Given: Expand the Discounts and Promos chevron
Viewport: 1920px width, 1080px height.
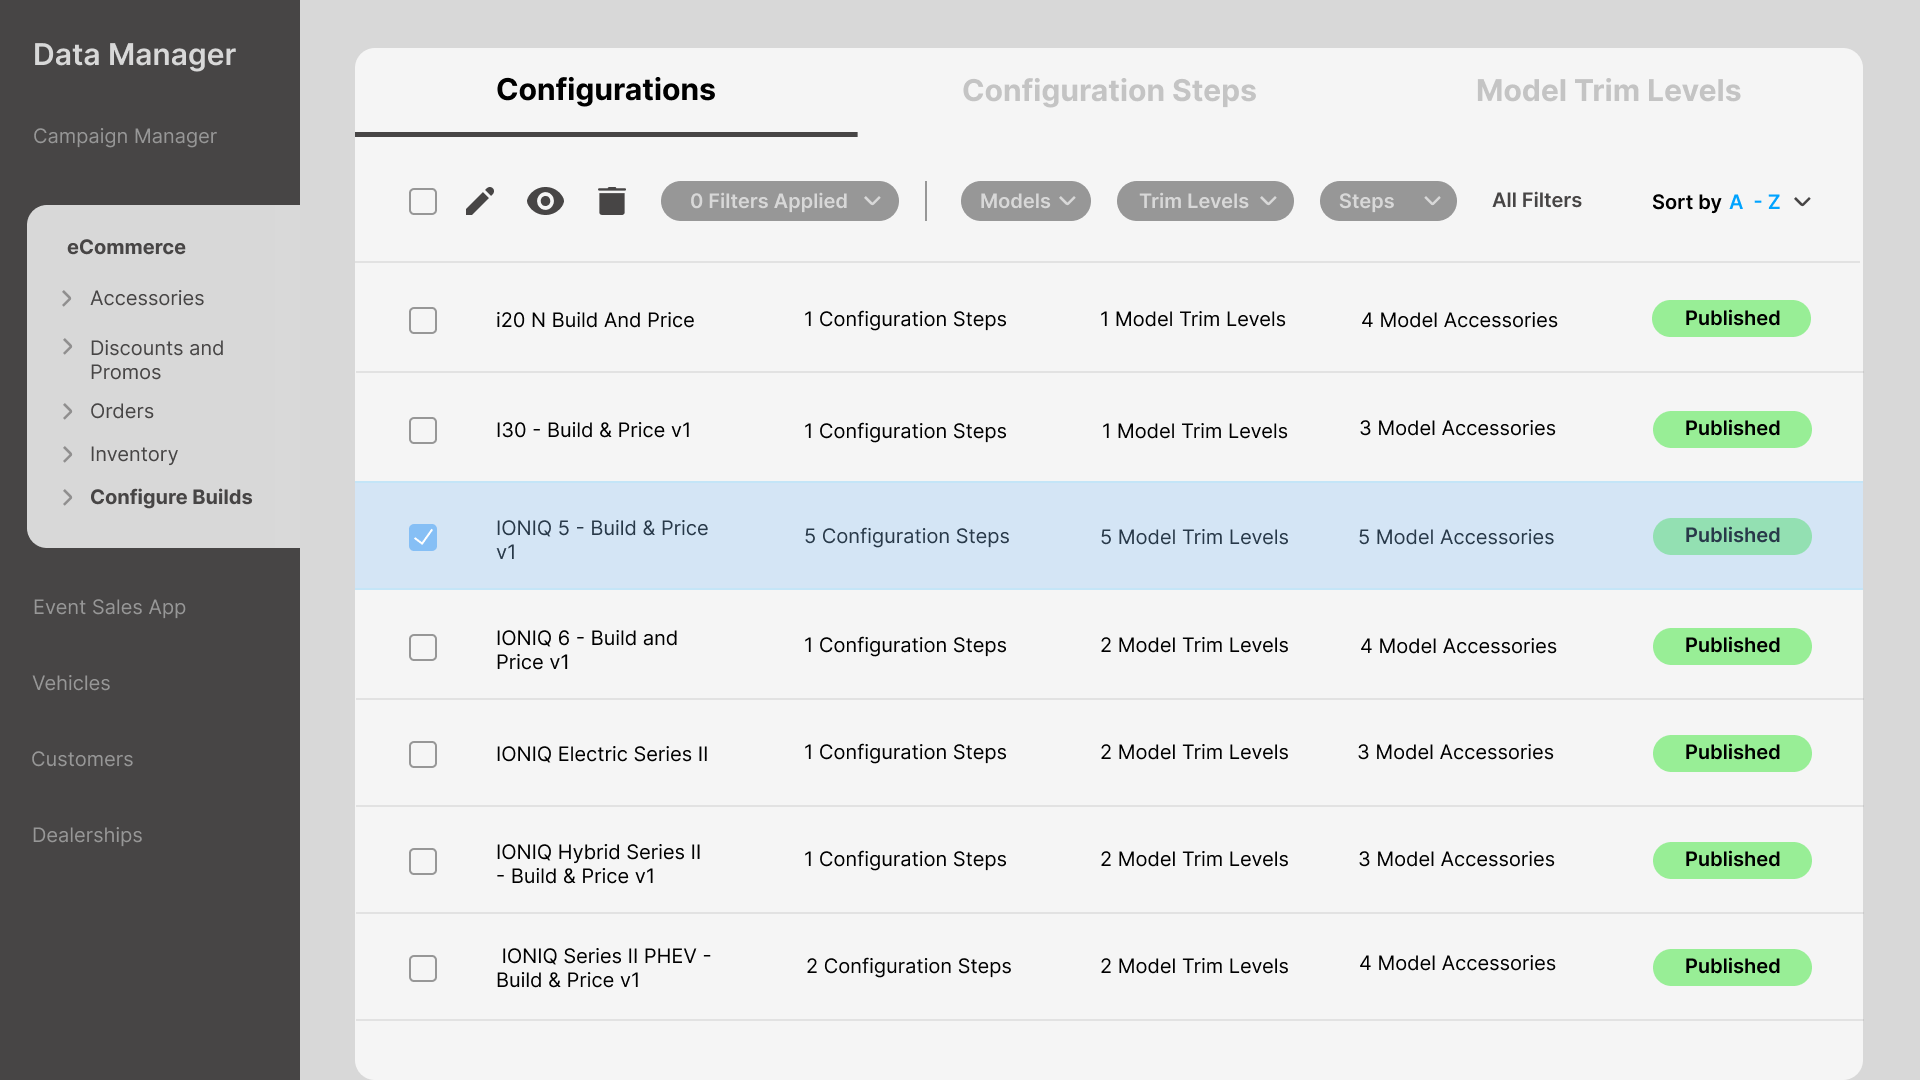Looking at the screenshot, I should click(67, 347).
